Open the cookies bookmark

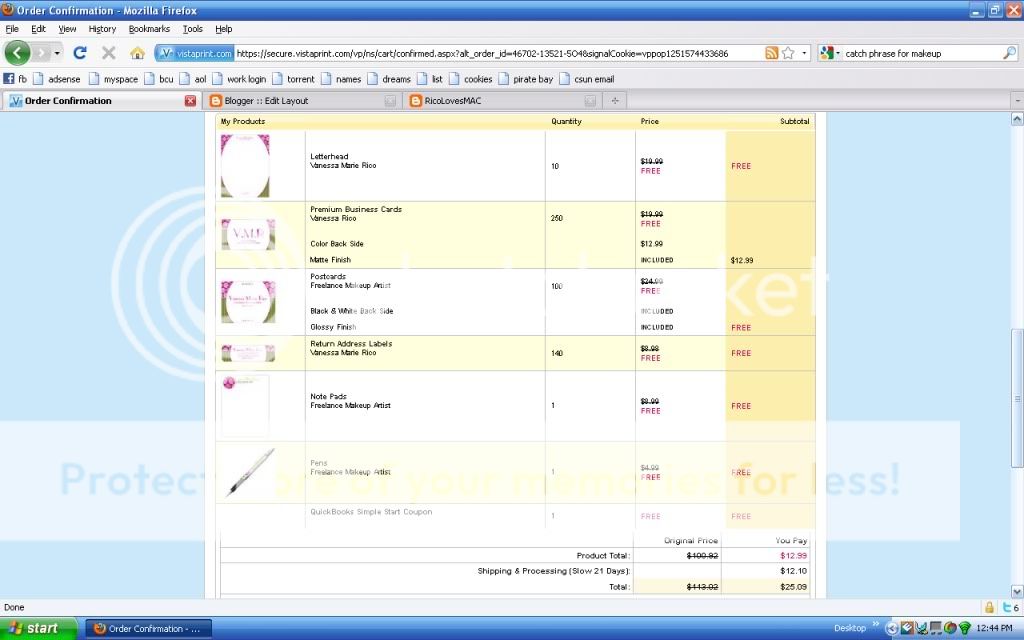pyautogui.click(x=470, y=79)
